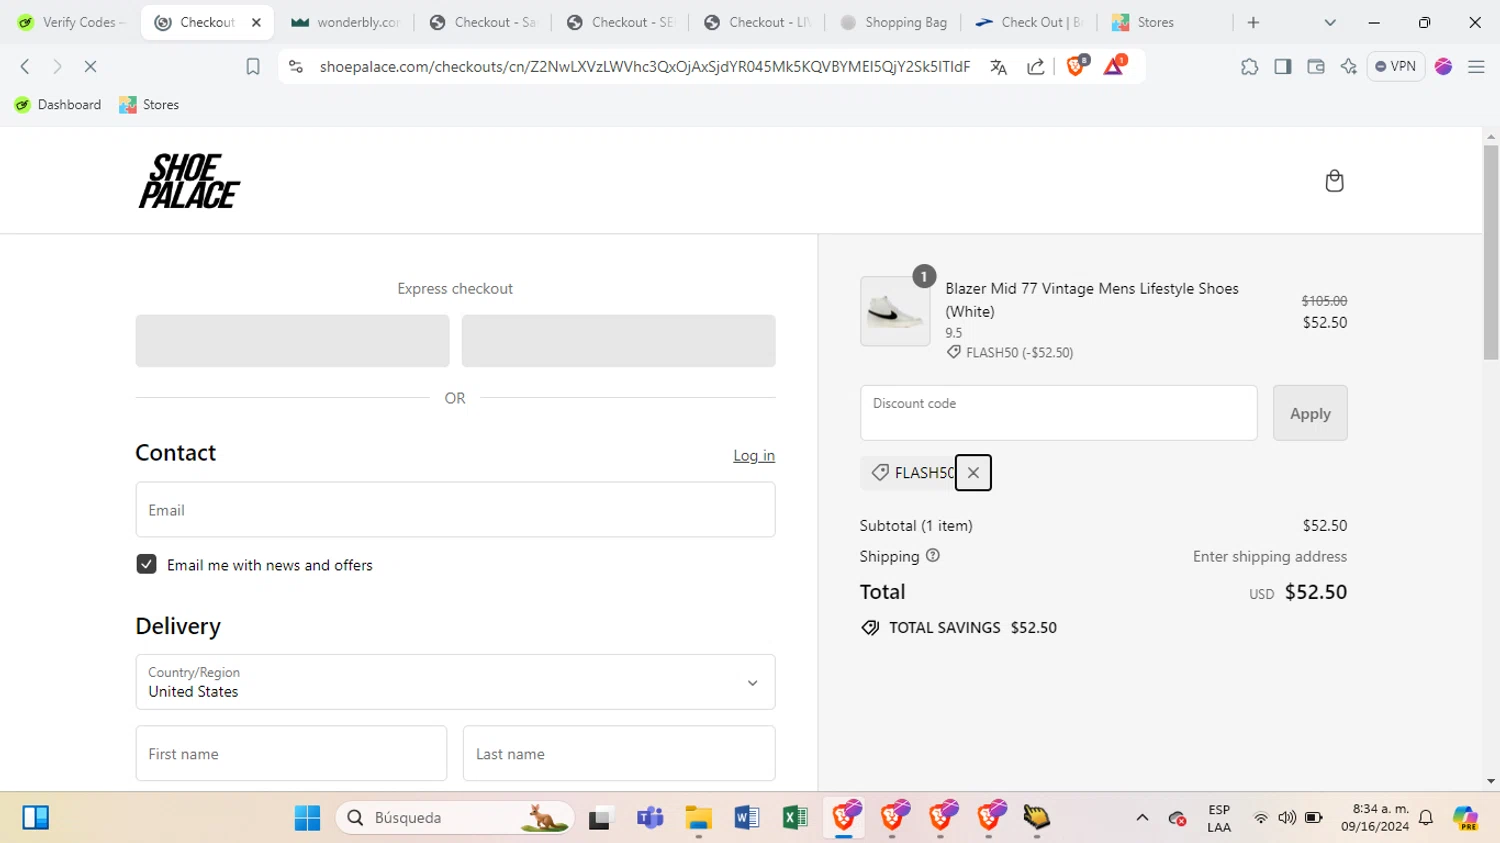
Task: Apply the discount code
Action: coord(1310,413)
